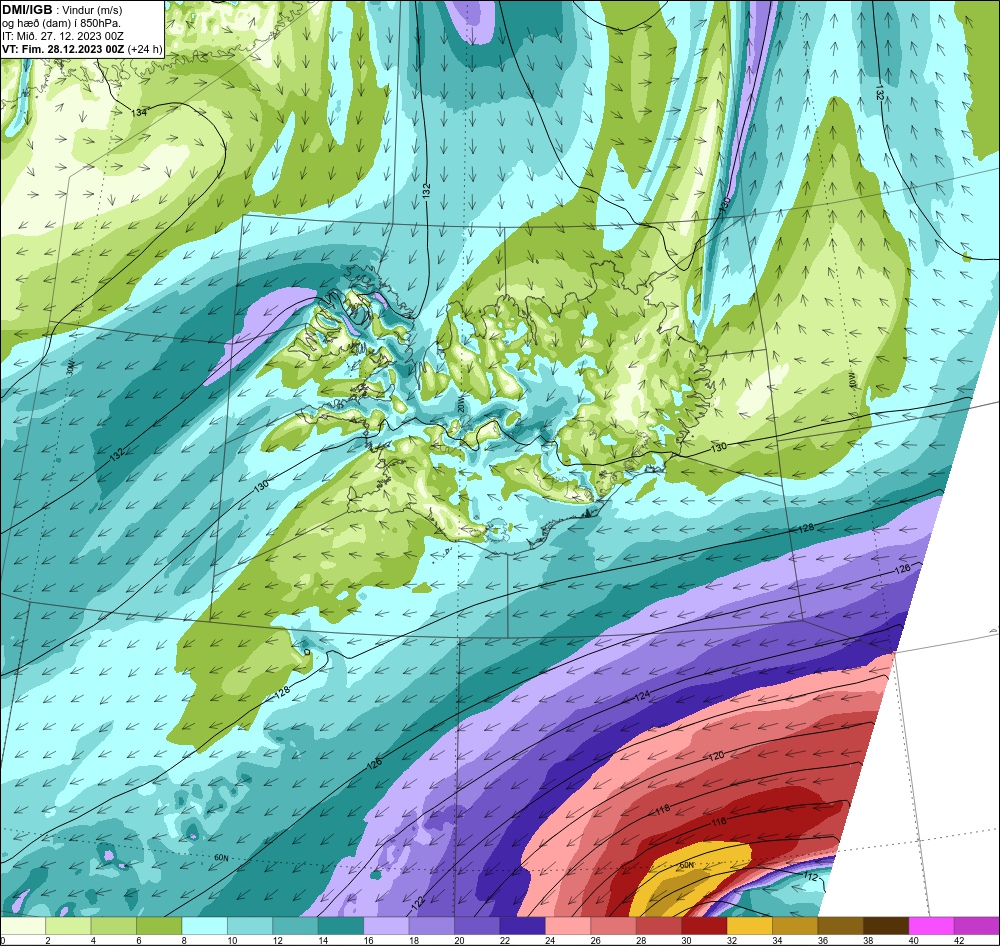Click the 'DMI/IGB : Vindur (m/s)' title text

coord(62,10)
